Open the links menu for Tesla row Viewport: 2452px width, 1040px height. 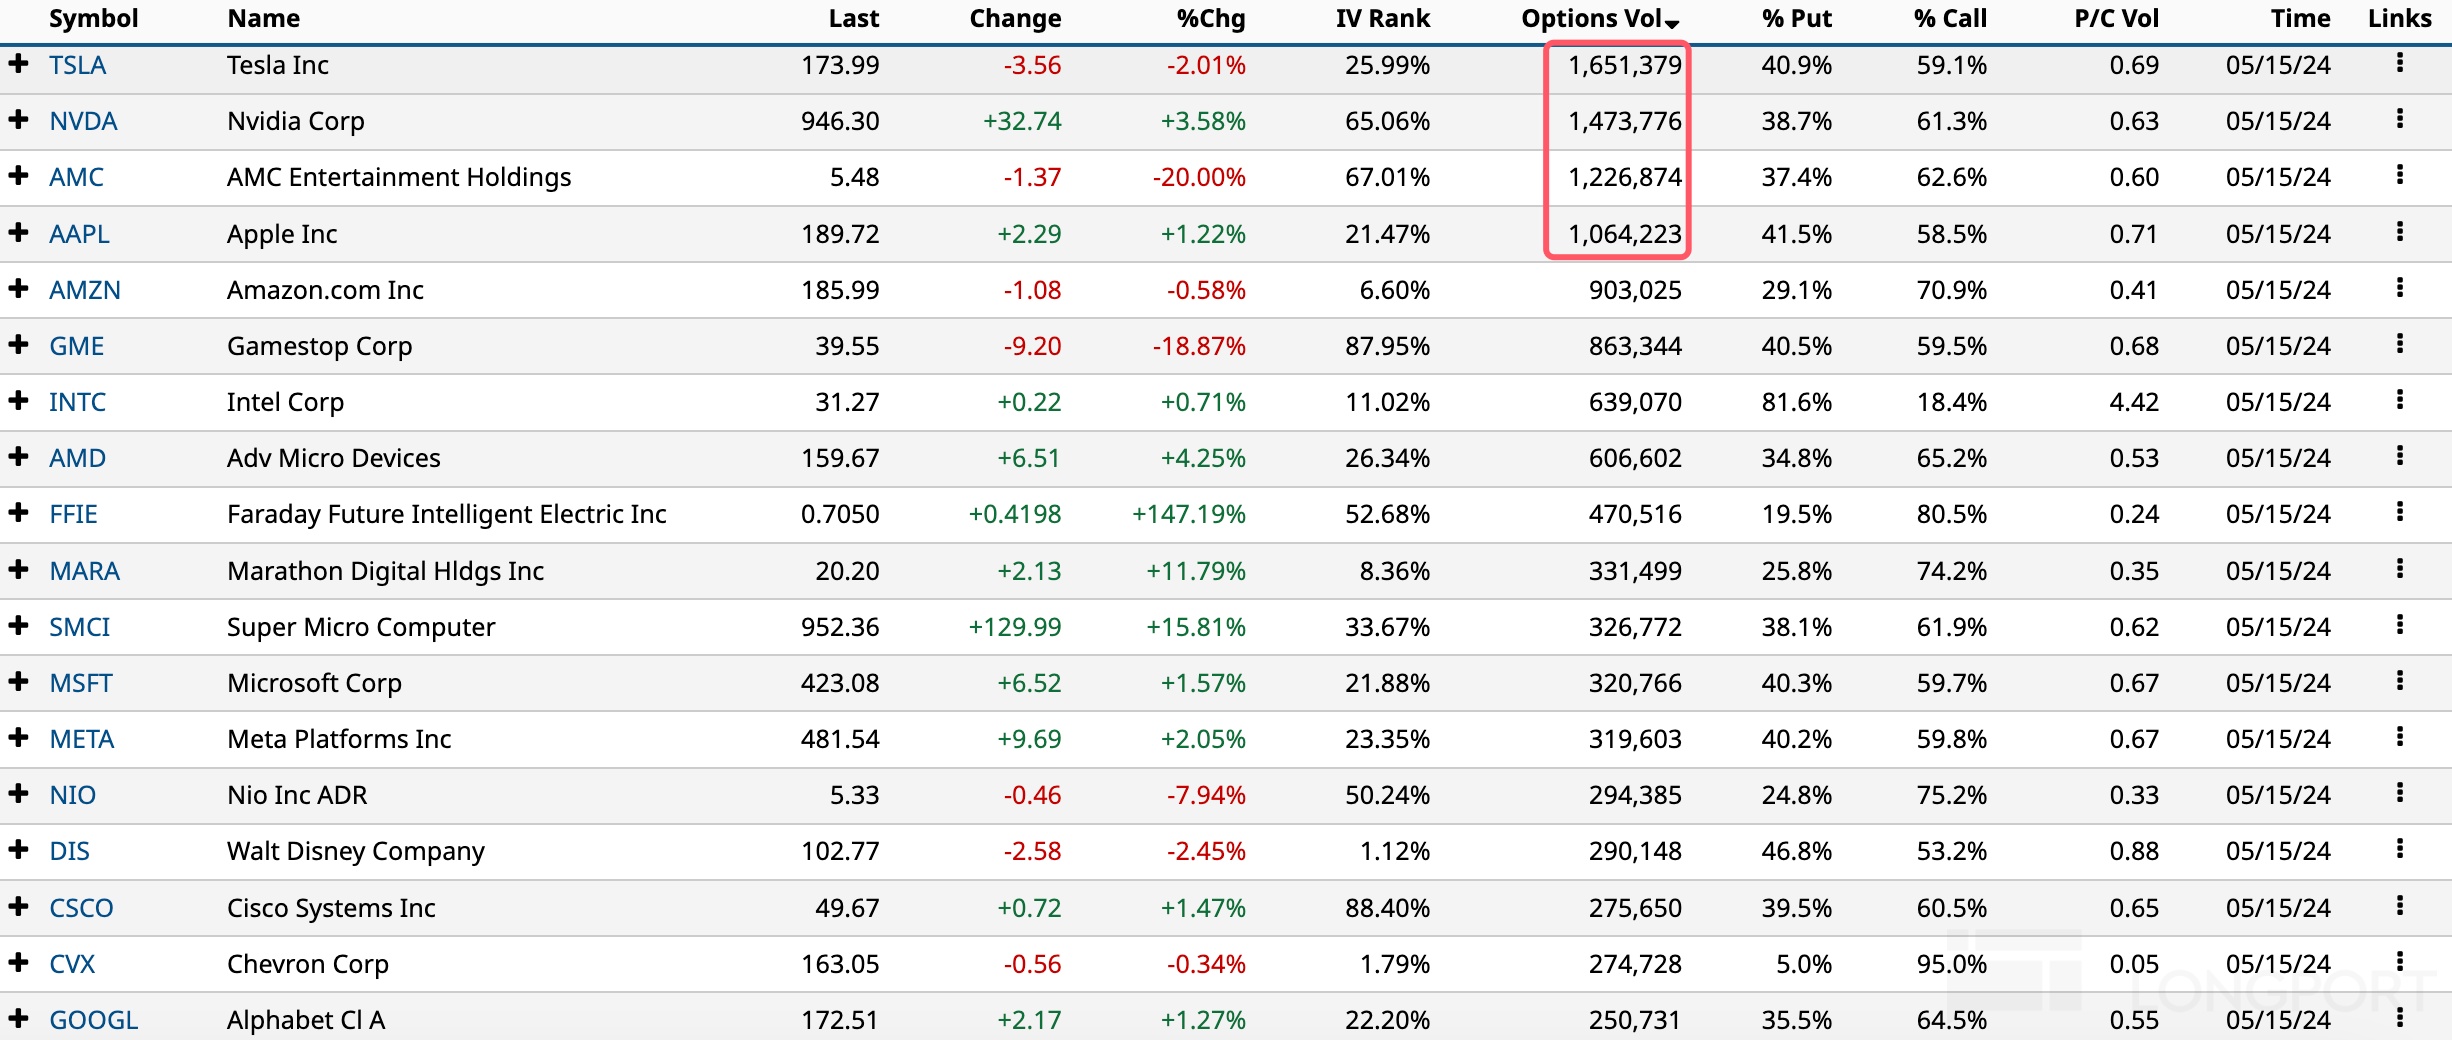(x=2399, y=64)
